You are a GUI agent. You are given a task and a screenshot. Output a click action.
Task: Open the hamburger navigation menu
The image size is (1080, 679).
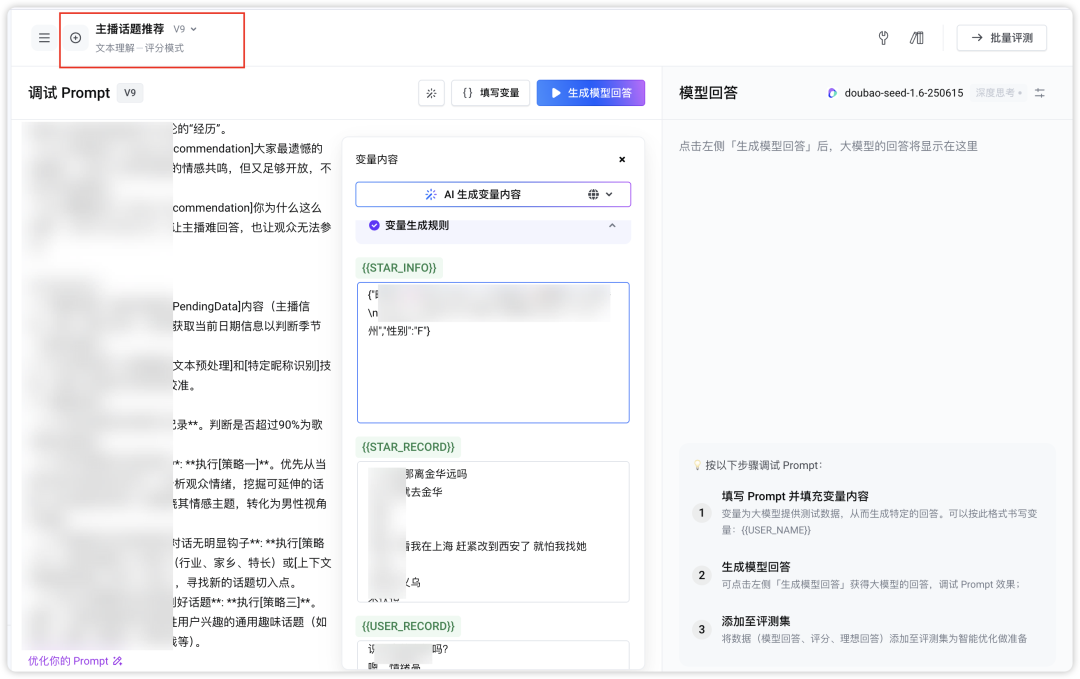coord(44,38)
